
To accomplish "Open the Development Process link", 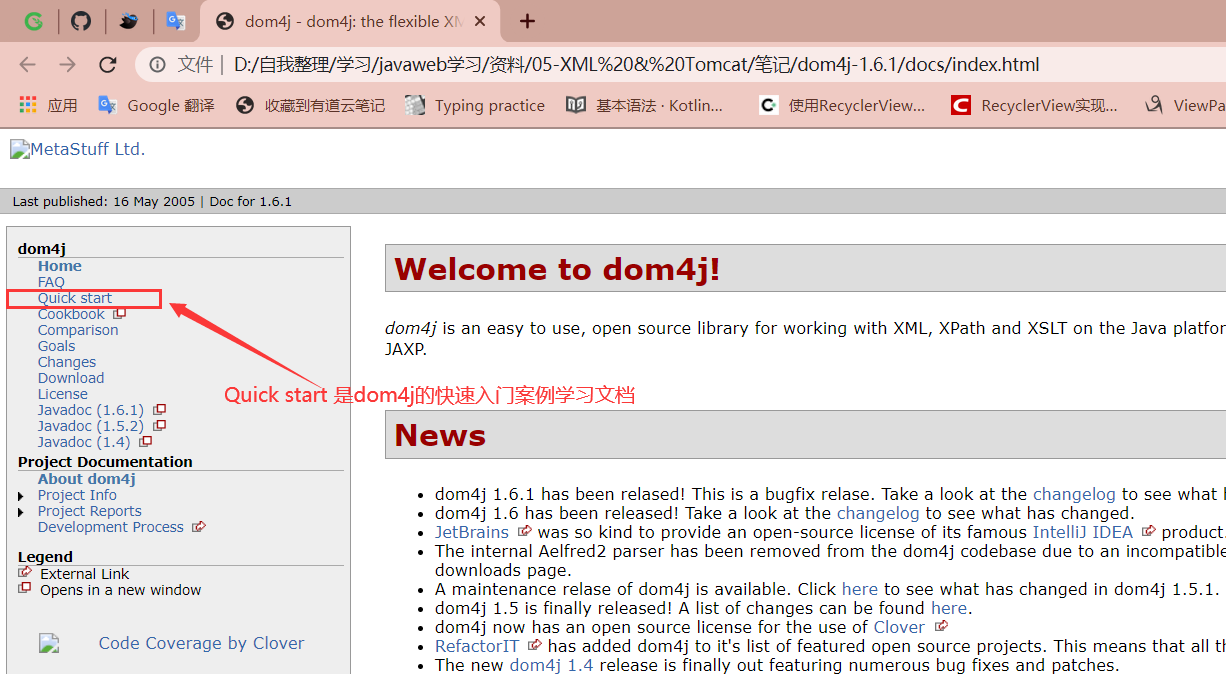I will [x=111, y=527].
